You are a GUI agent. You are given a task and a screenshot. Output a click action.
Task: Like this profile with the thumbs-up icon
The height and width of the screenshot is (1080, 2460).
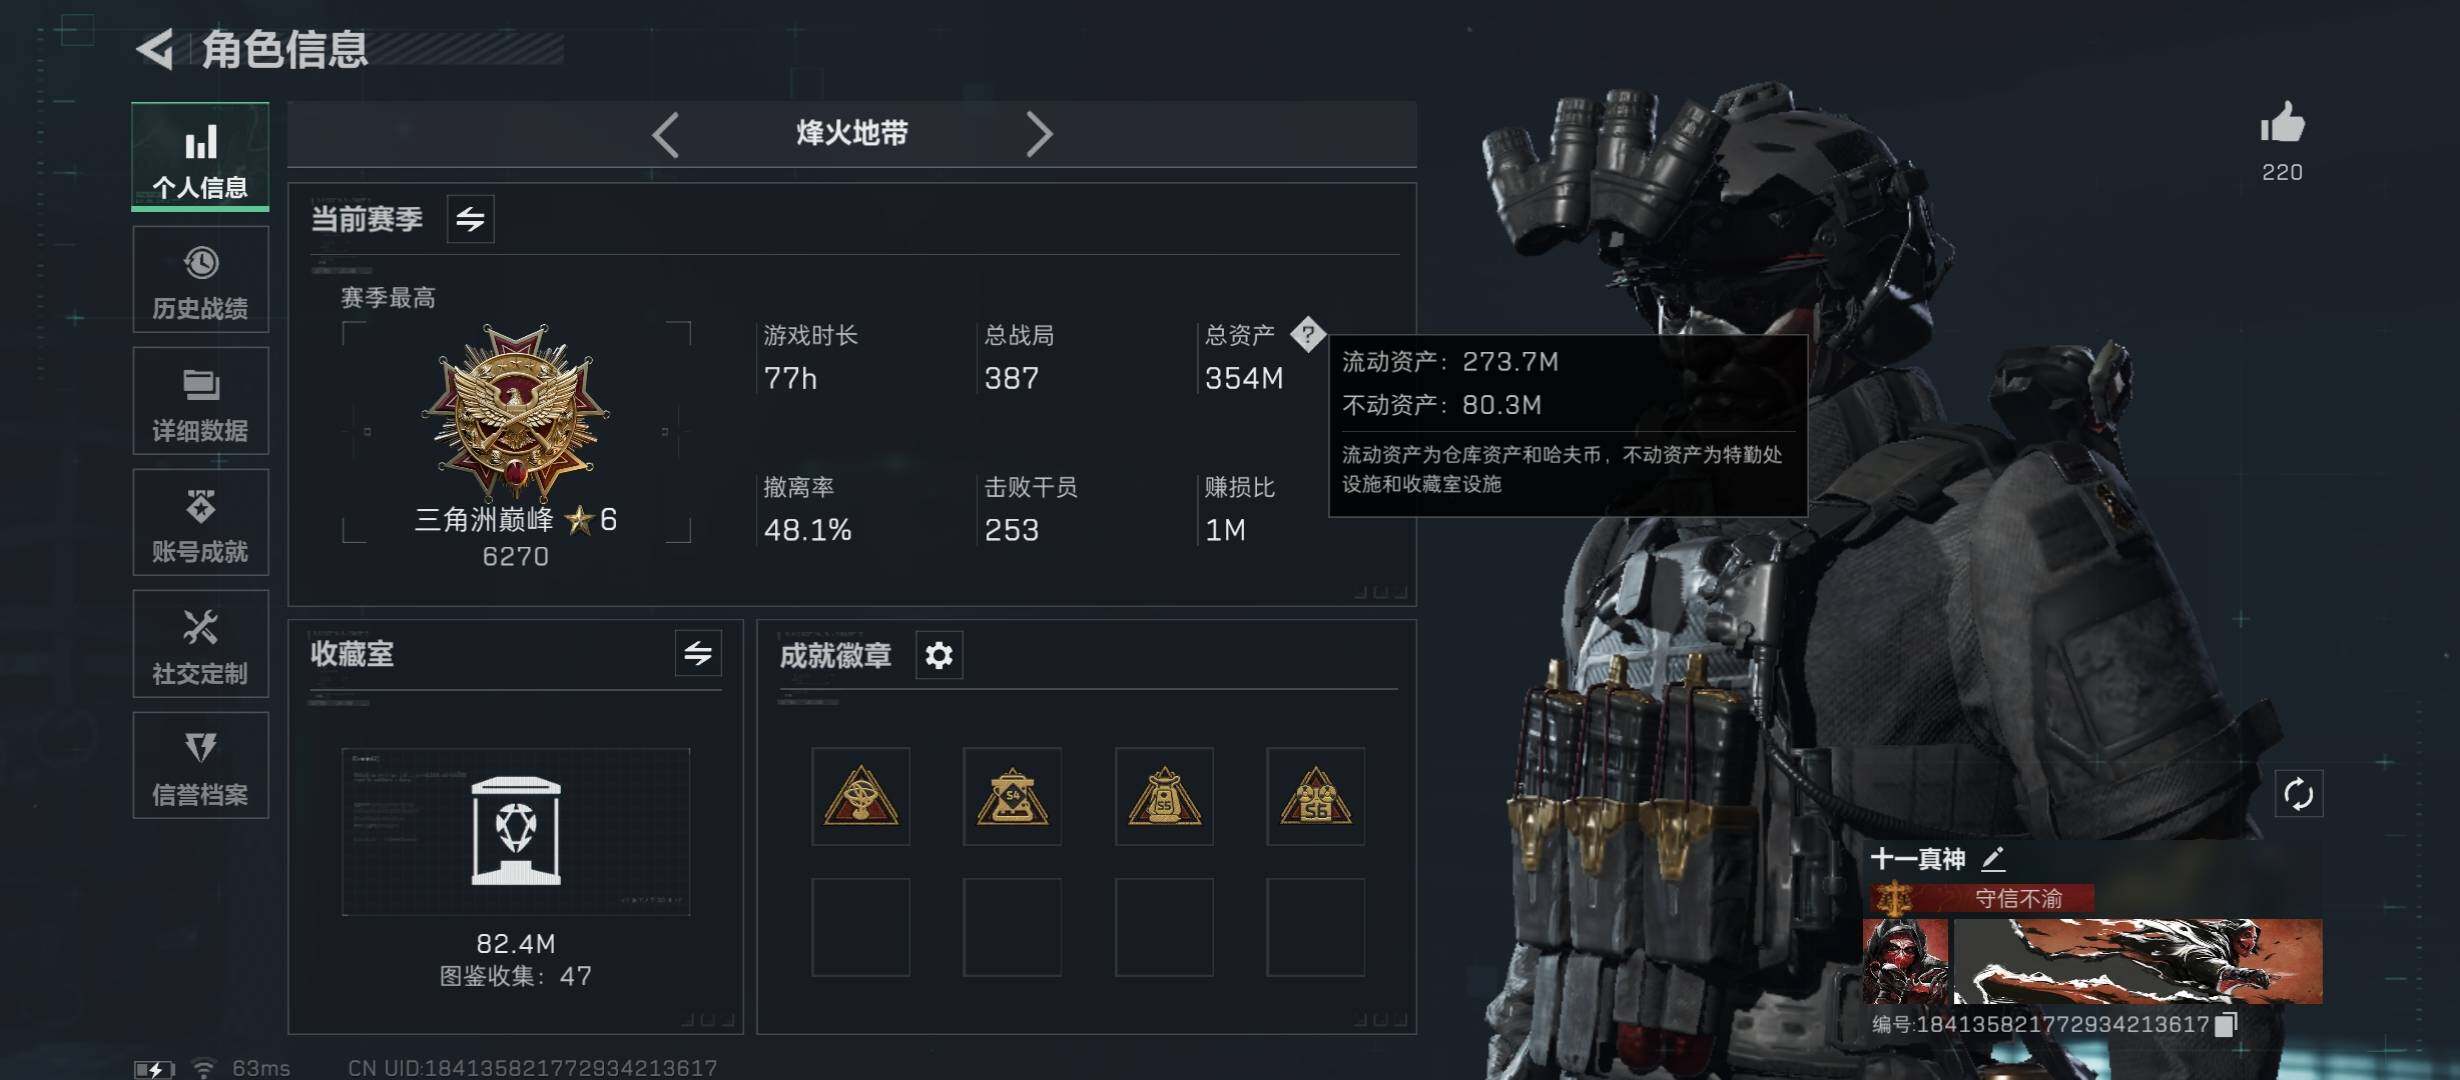[2282, 124]
